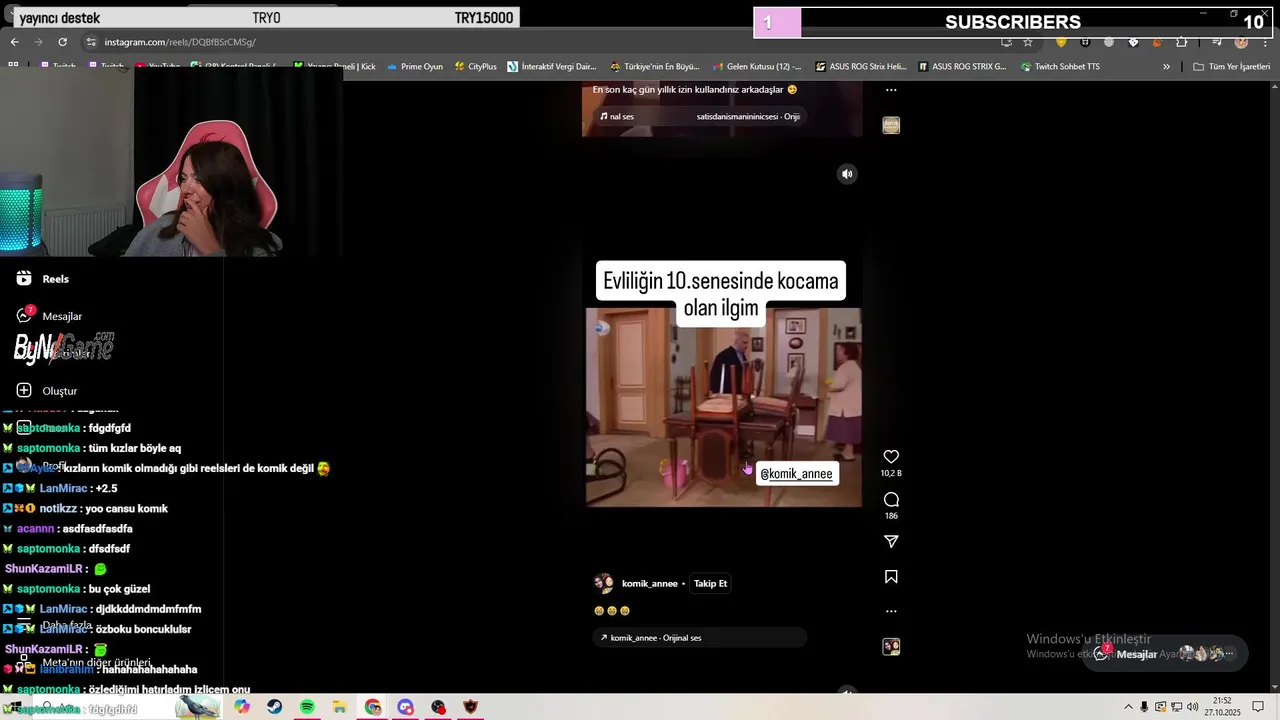
Task: Toggle reel sound with the speaker icon
Action: 847,174
